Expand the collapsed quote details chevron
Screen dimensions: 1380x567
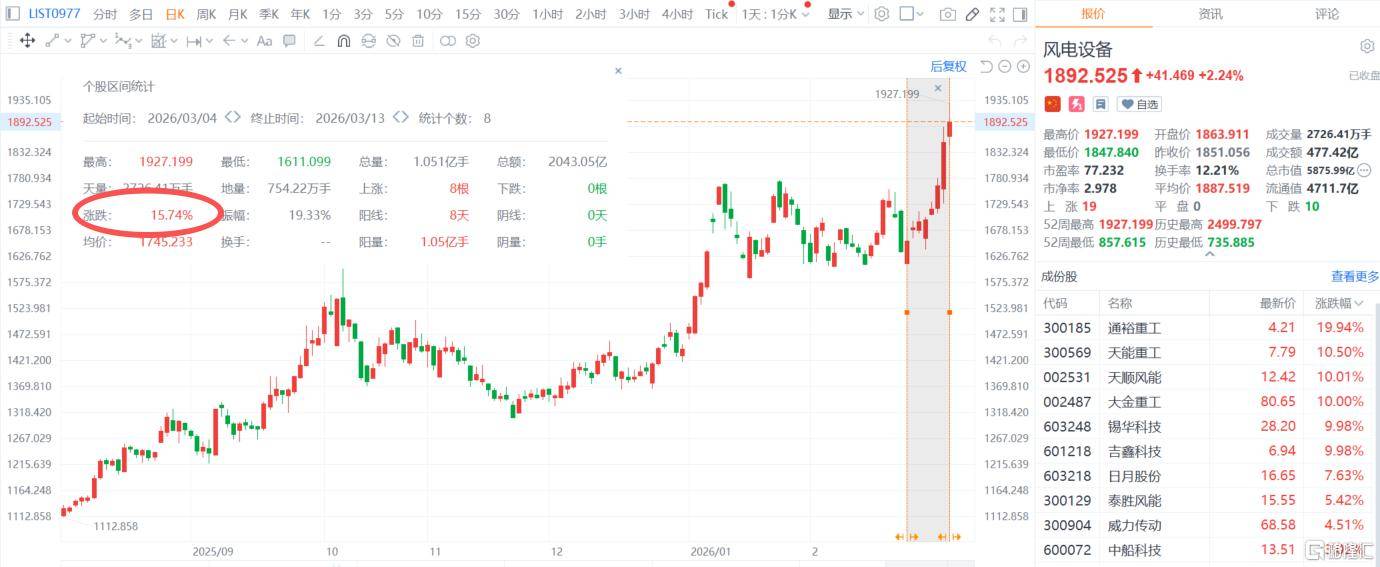[1208, 254]
